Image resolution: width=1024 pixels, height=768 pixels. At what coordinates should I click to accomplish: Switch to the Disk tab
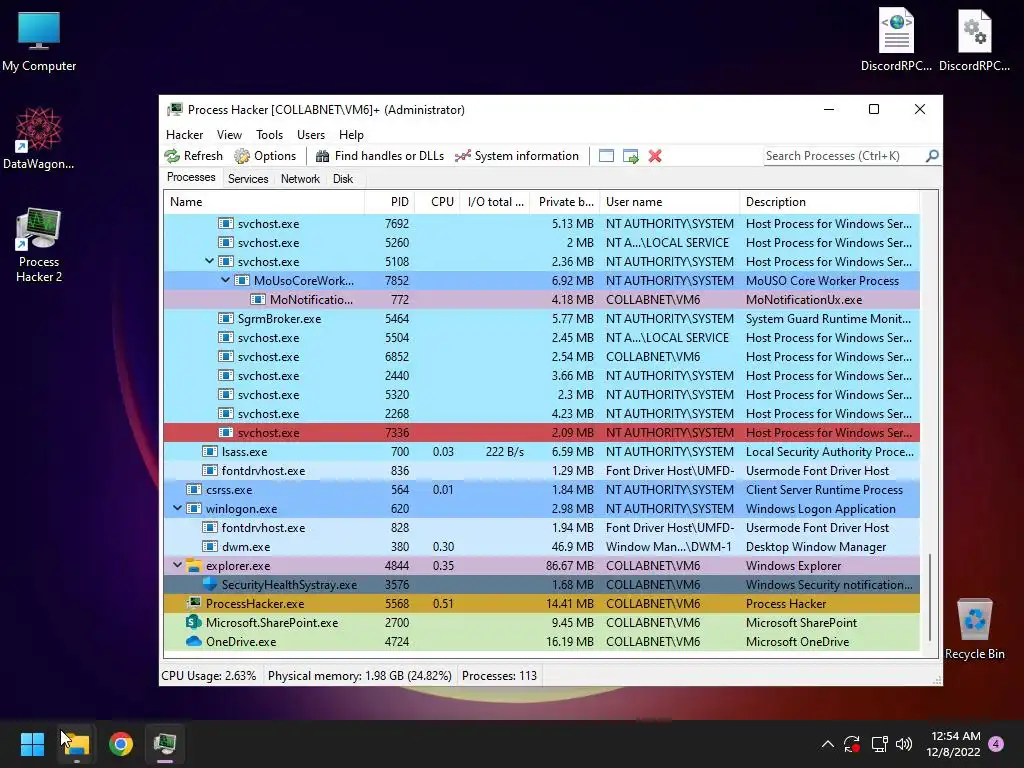click(x=343, y=179)
